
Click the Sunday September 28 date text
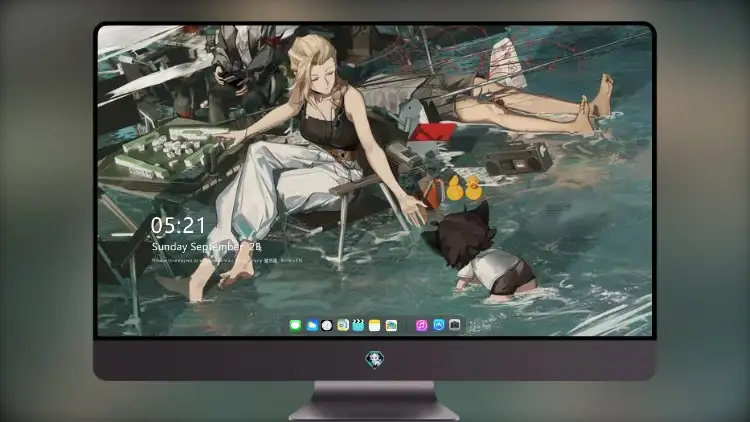click(x=206, y=247)
